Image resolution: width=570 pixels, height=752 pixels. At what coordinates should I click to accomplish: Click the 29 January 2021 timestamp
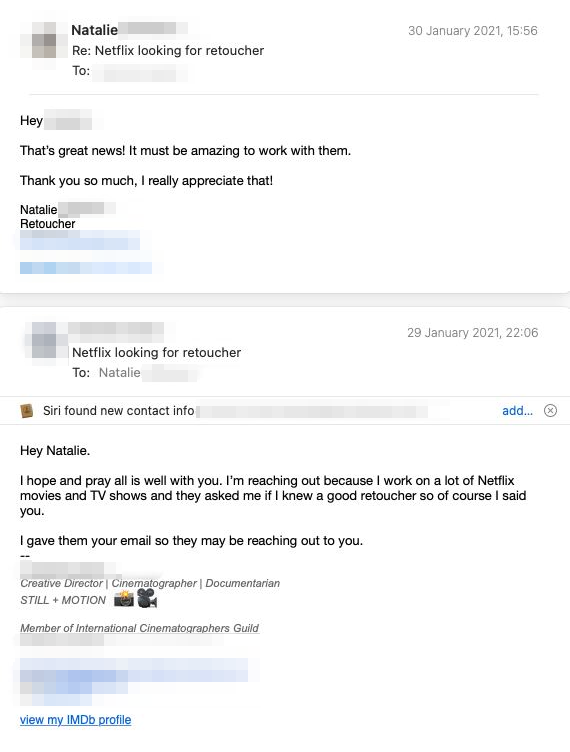pyautogui.click(x=473, y=332)
